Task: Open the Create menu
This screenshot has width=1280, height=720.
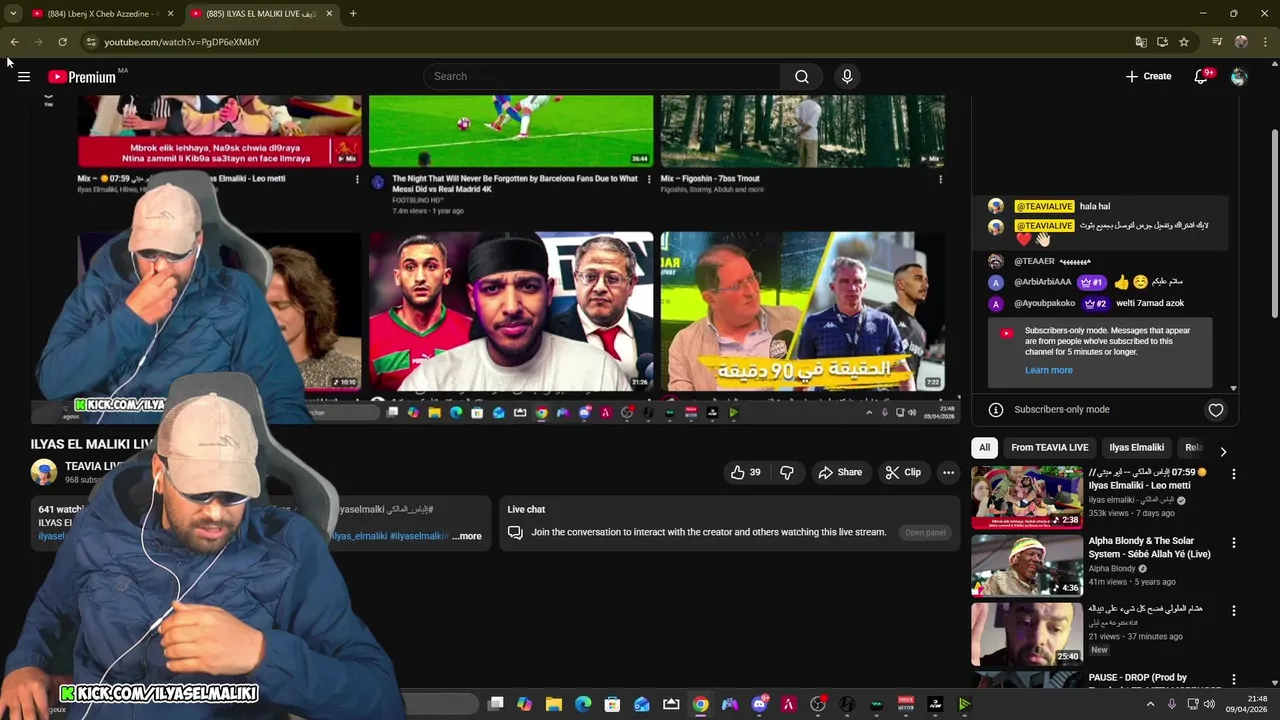Action: coord(1148,76)
